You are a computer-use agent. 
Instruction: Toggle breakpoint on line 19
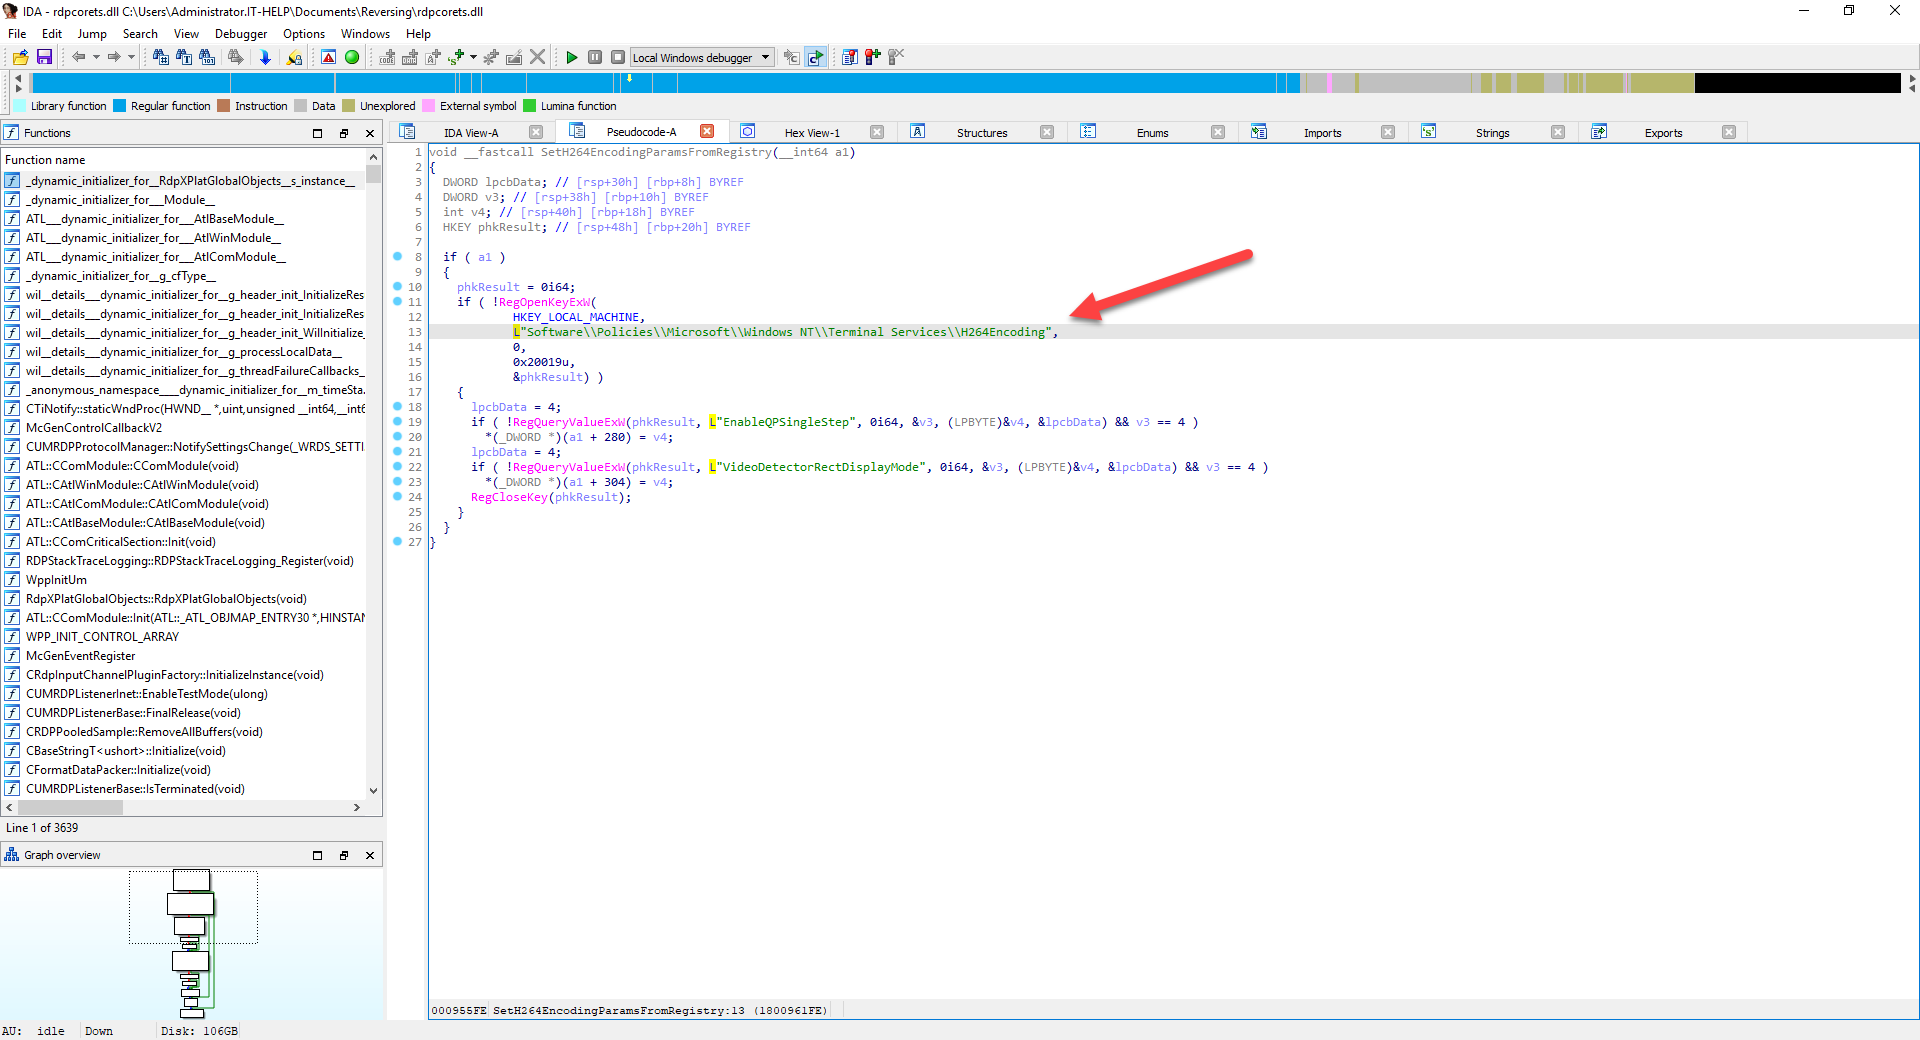pyautogui.click(x=398, y=422)
